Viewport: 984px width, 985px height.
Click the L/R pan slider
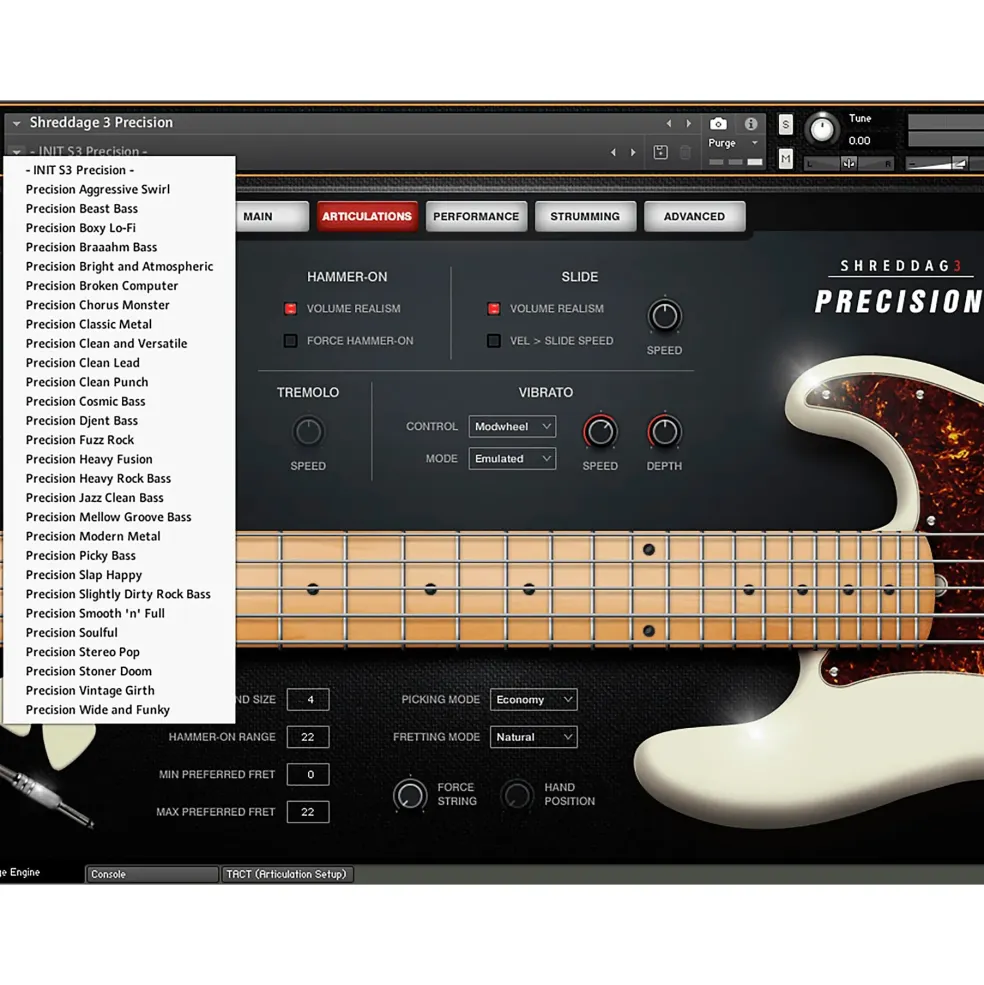tap(849, 164)
